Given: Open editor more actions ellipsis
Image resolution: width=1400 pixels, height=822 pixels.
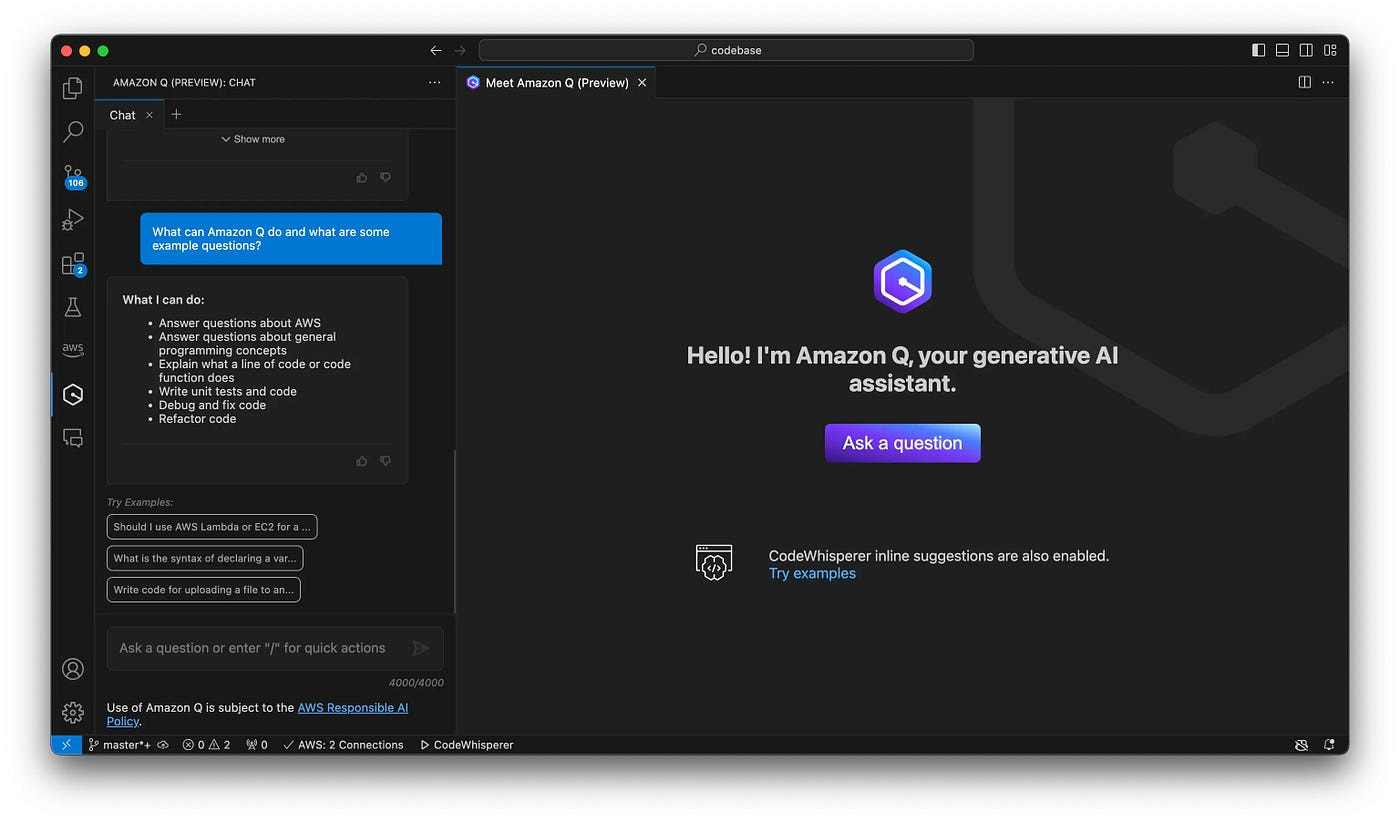Looking at the screenshot, I should 1328,82.
